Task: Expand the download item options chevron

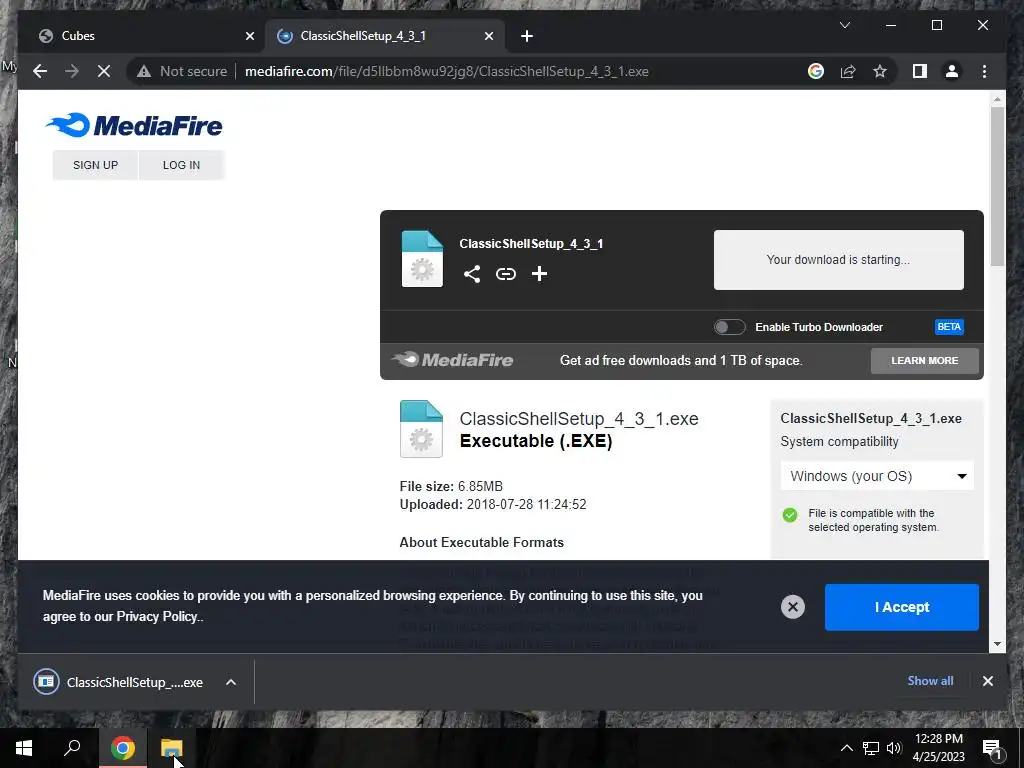Action: 231,682
